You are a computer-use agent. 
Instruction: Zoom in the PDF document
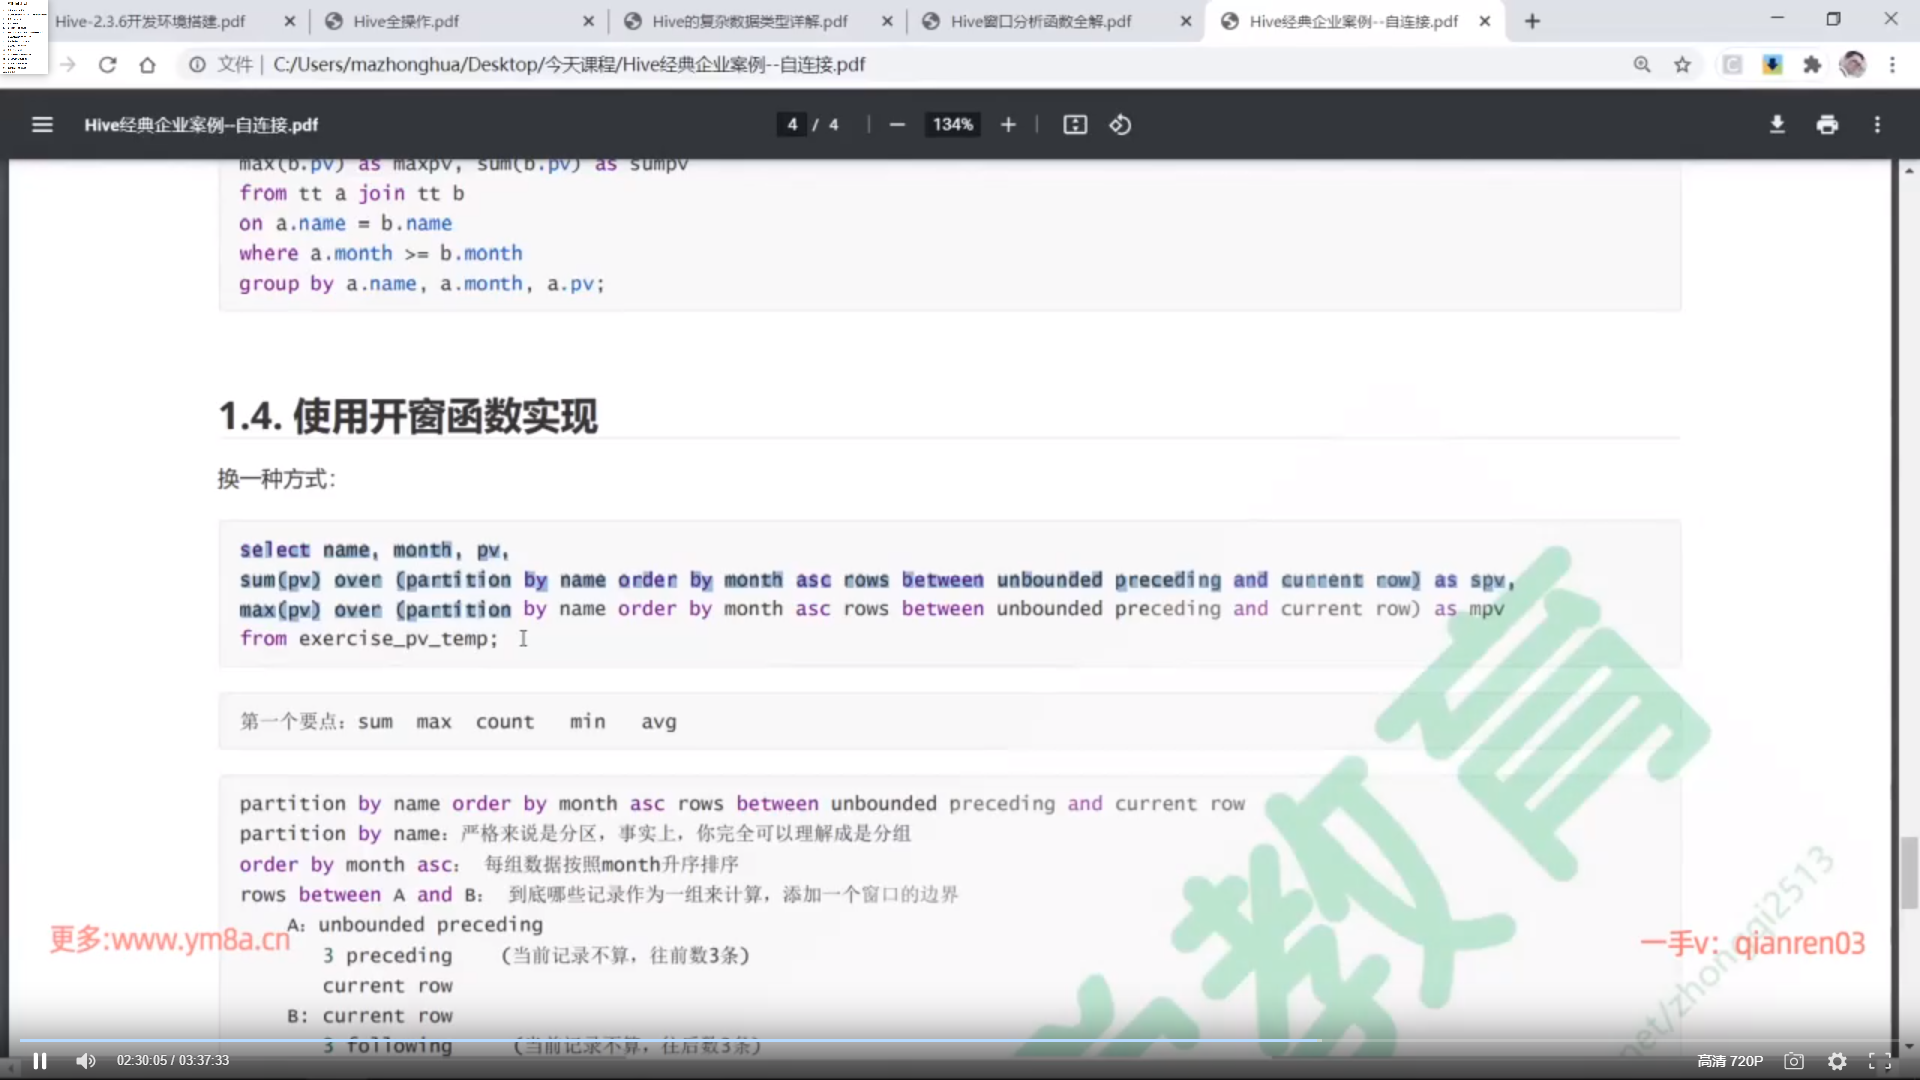[1008, 125]
